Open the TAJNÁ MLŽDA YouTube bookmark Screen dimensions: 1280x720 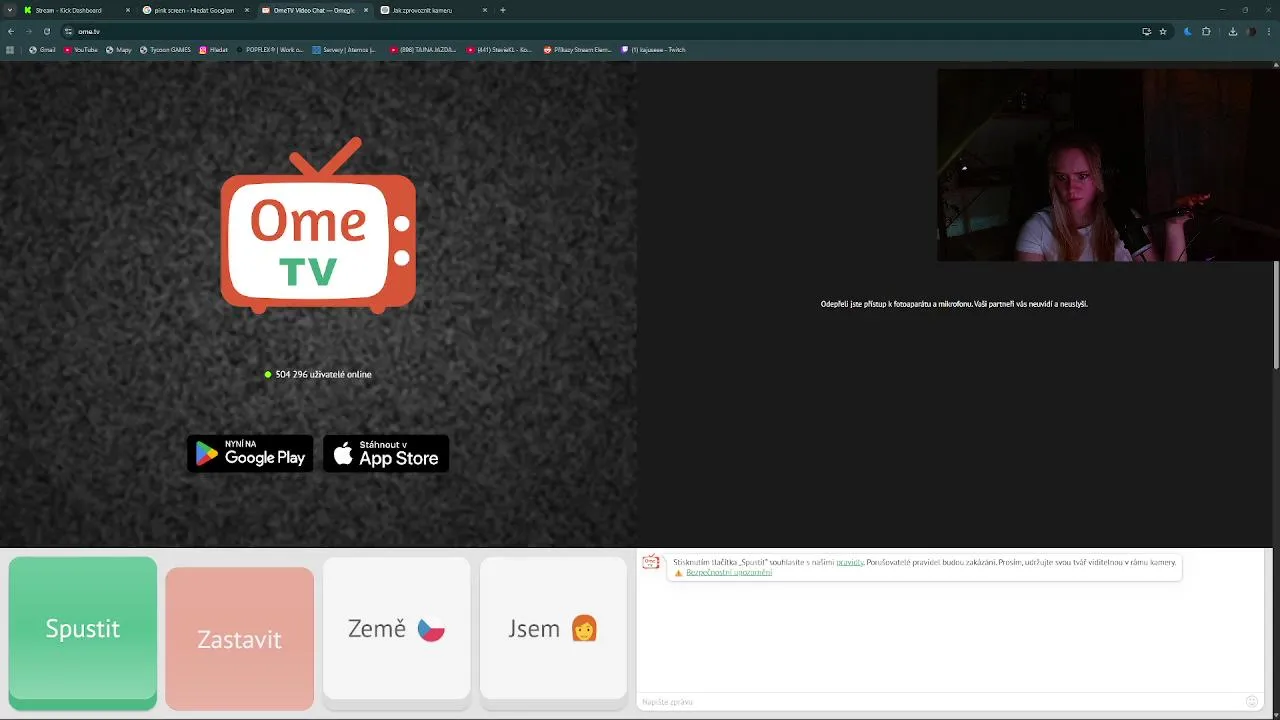tap(423, 49)
